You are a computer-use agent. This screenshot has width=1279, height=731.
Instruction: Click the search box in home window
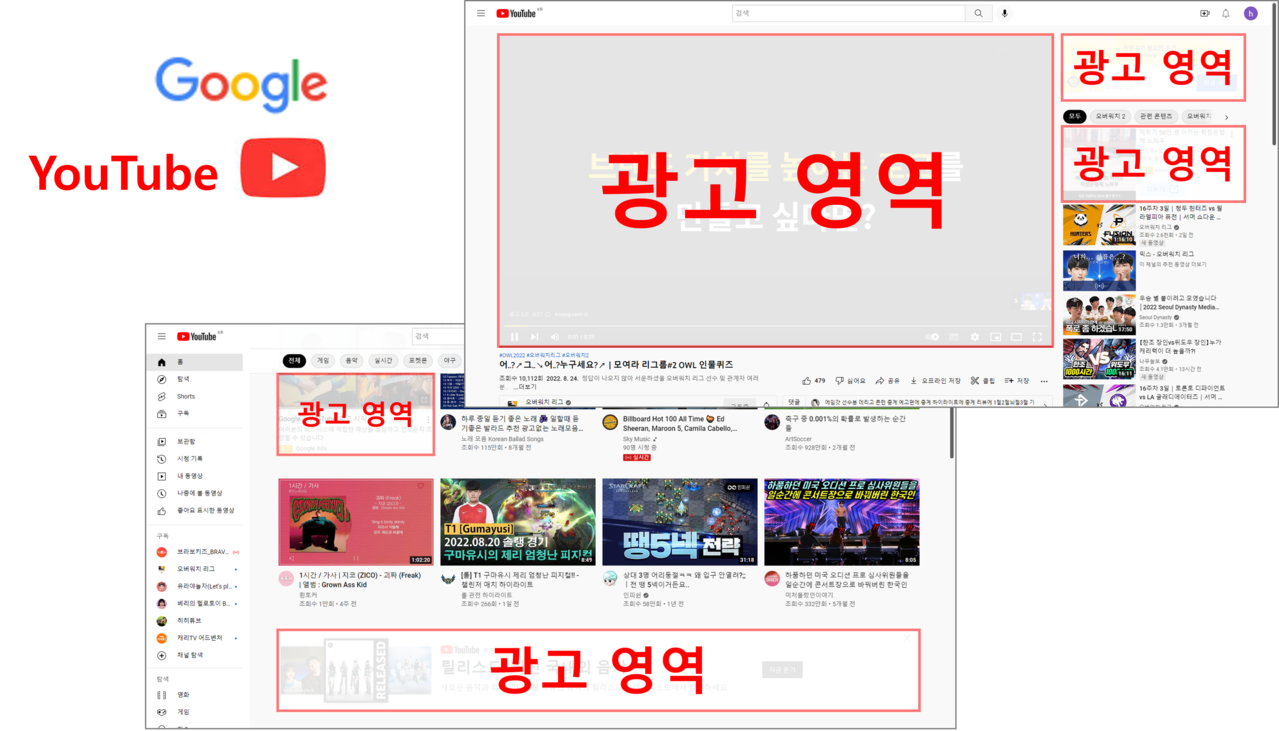438,337
